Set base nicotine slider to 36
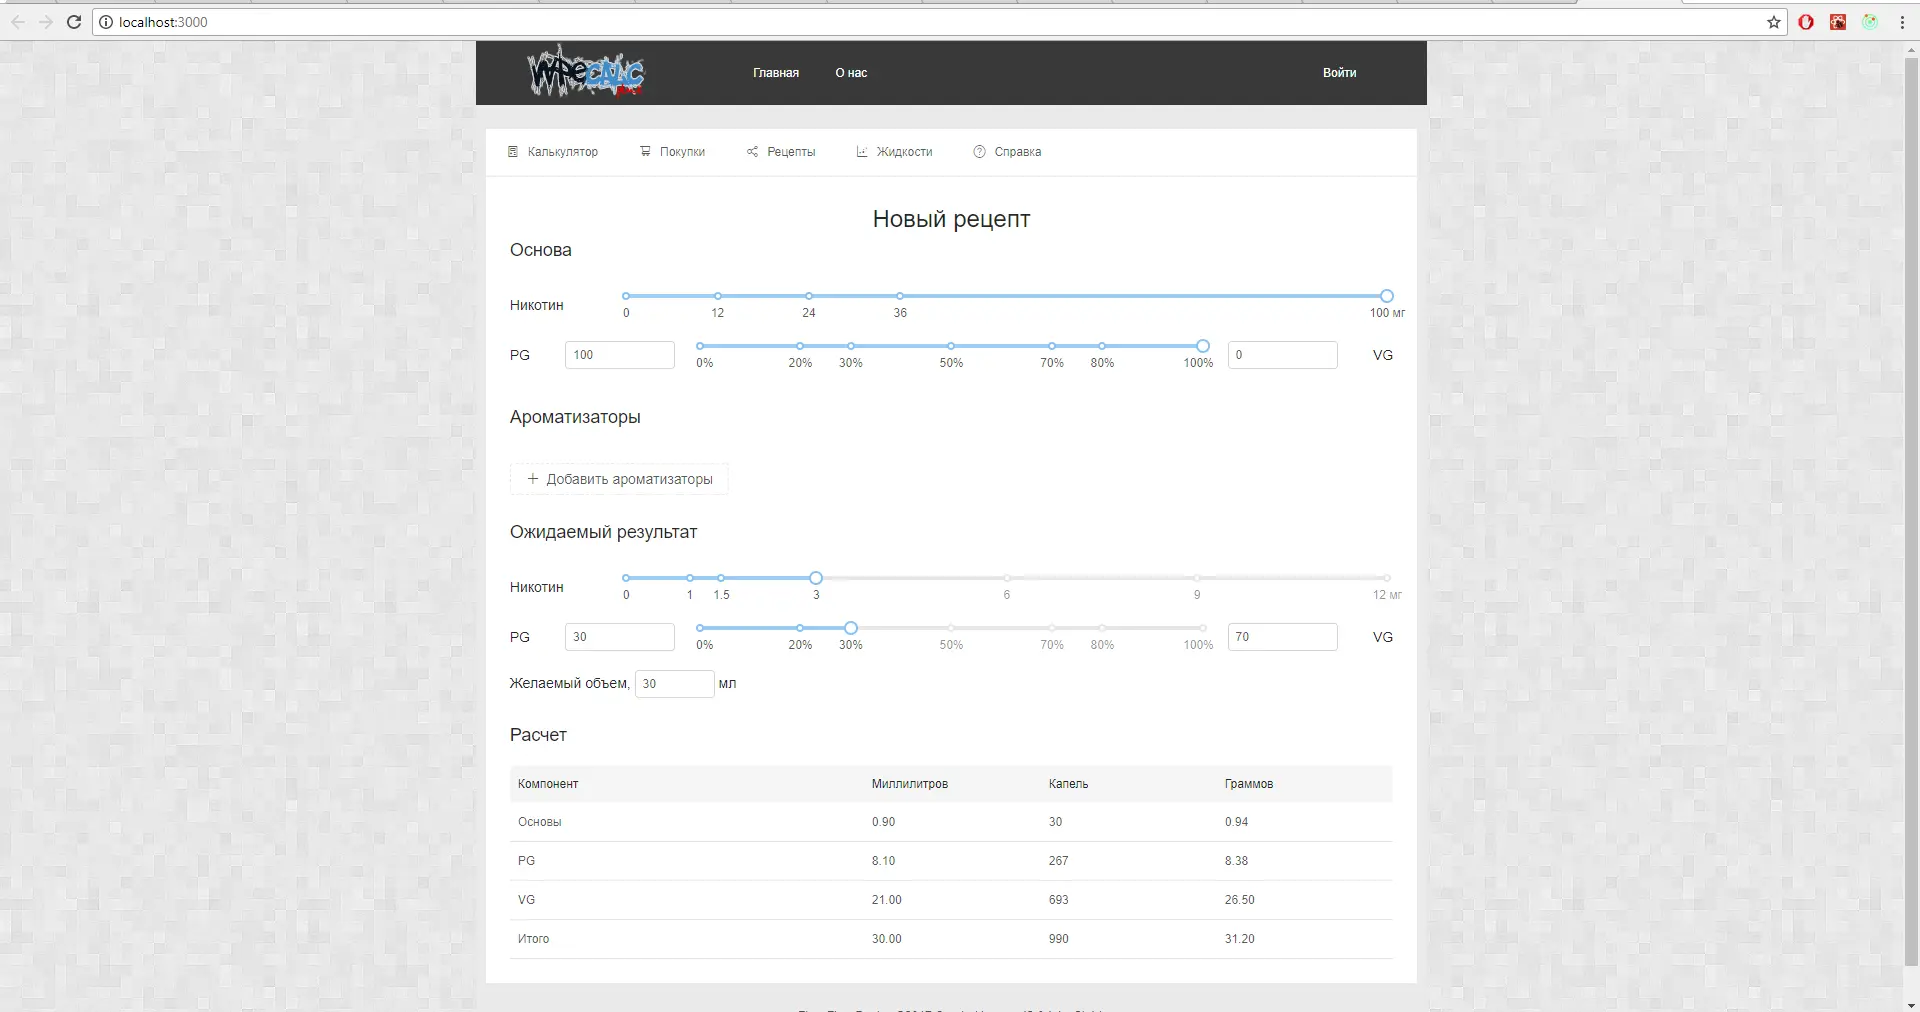This screenshot has width=1920, height=1012. [x=900, y=296]
